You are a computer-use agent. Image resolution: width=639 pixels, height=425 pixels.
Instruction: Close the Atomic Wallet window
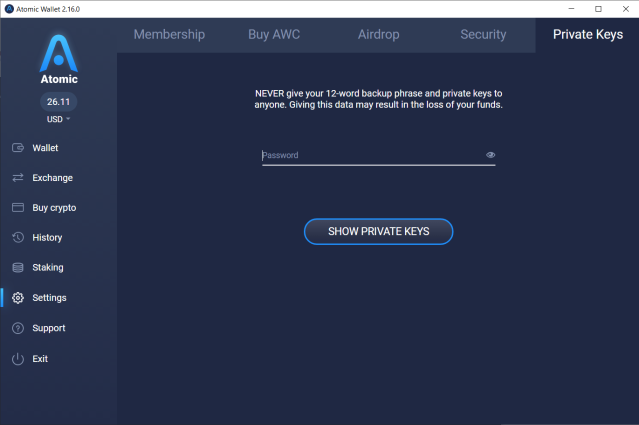[x=626, y=9]
